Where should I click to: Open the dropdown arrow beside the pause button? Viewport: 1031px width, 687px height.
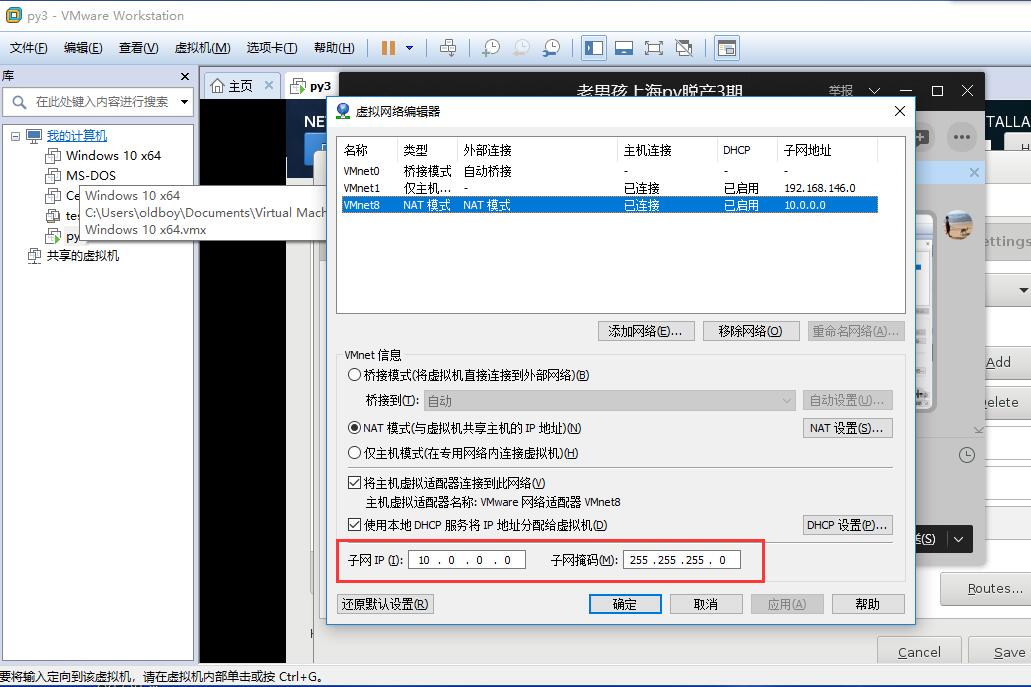pyautogui.click(x=409, y=48)
